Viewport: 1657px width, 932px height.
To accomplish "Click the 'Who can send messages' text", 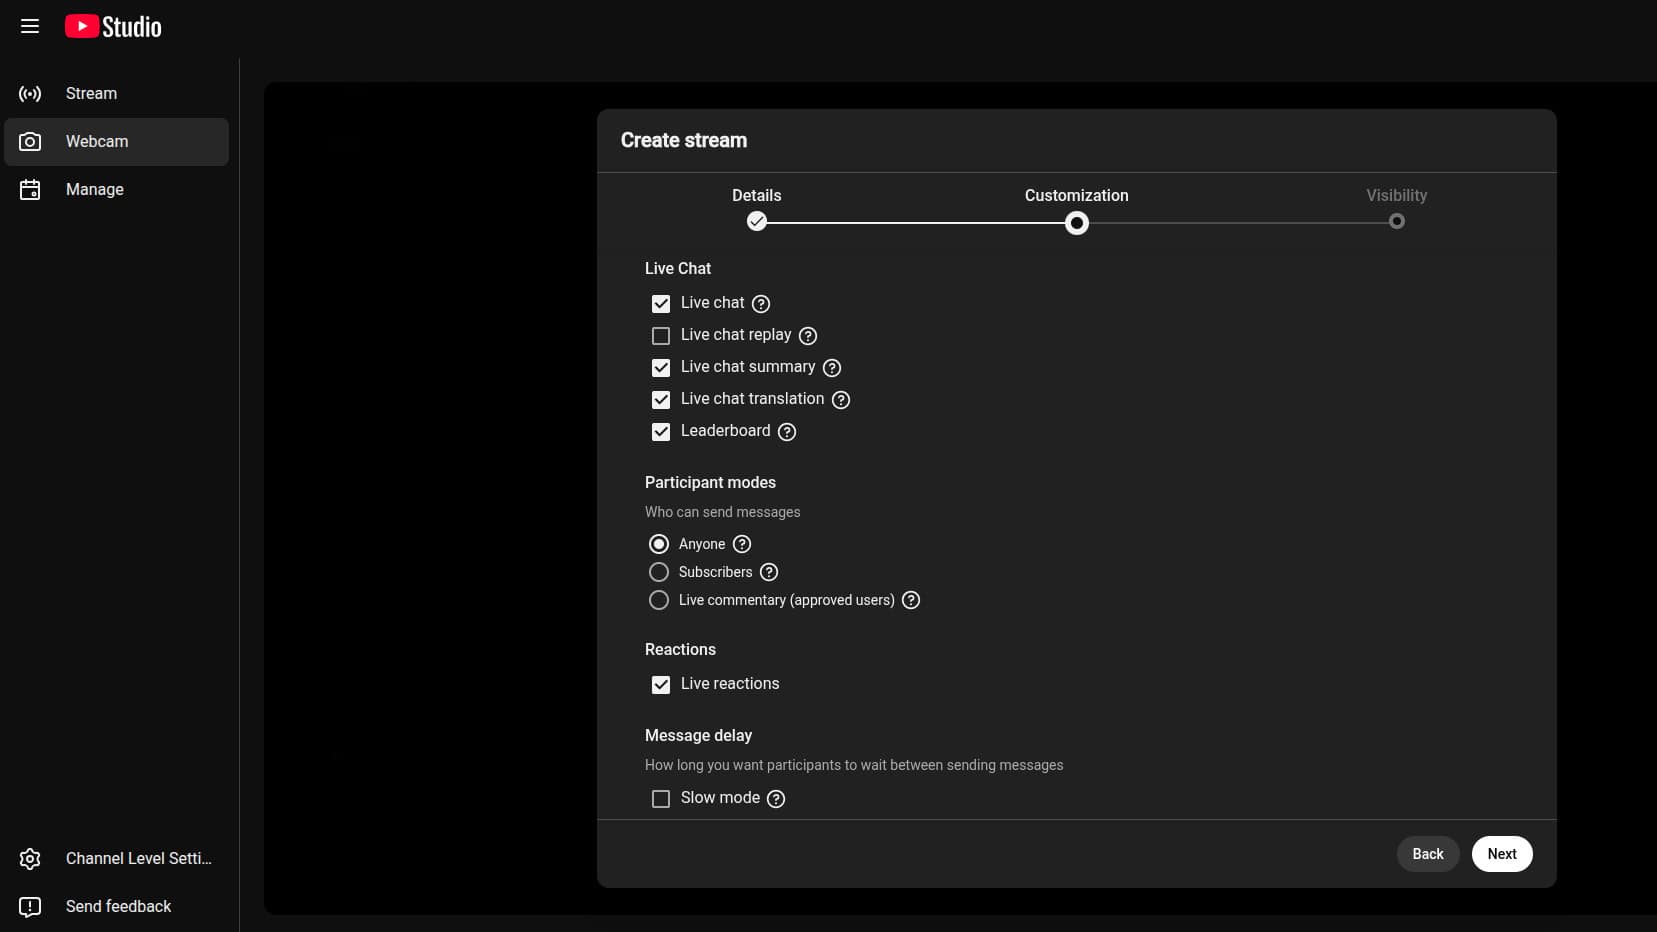I will pos(723,512).
